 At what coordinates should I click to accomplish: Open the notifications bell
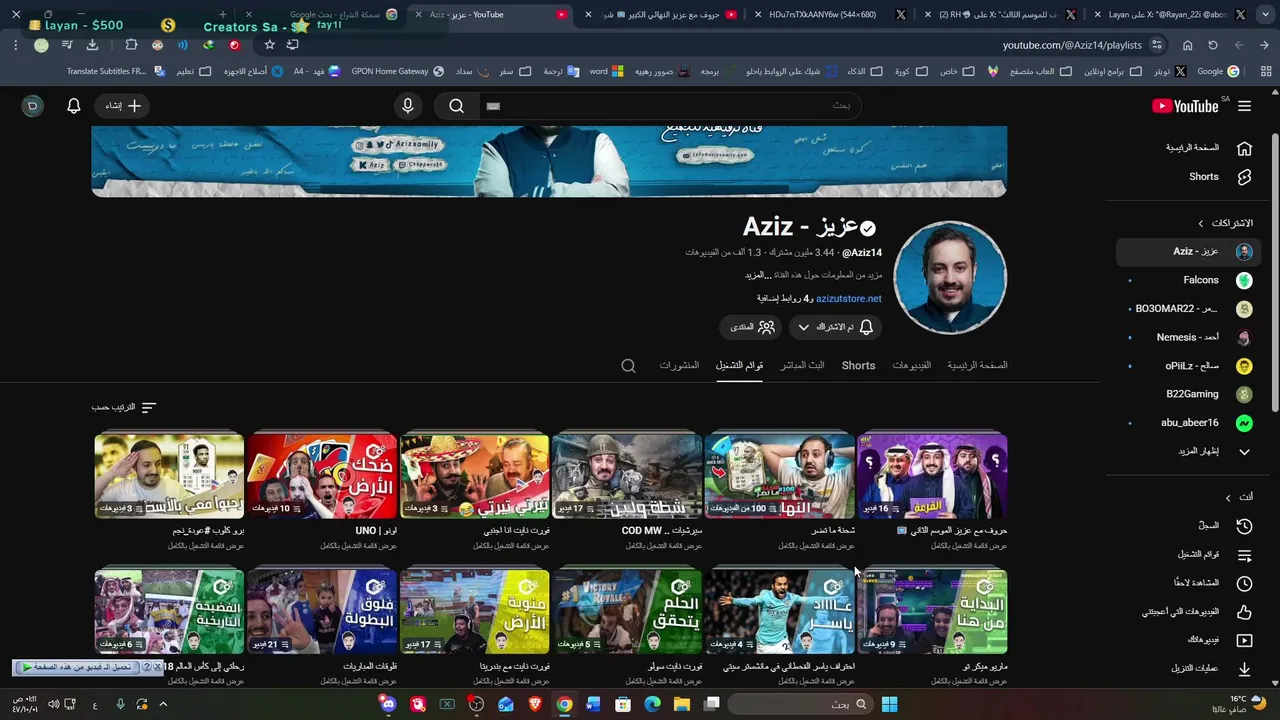[x=74, y=106]
